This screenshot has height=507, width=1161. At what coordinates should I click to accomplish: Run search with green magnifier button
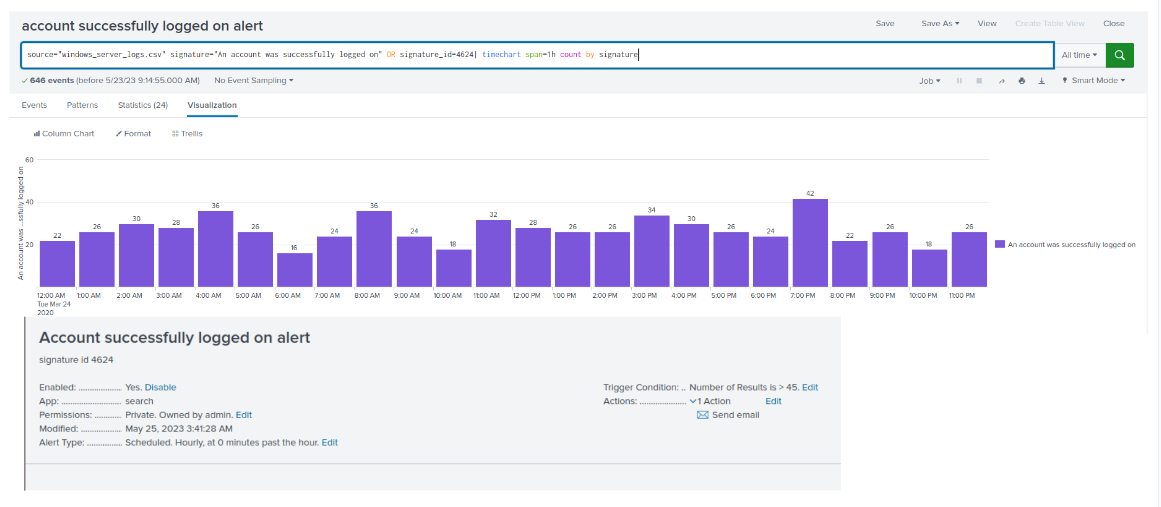tap(1120, 55)
